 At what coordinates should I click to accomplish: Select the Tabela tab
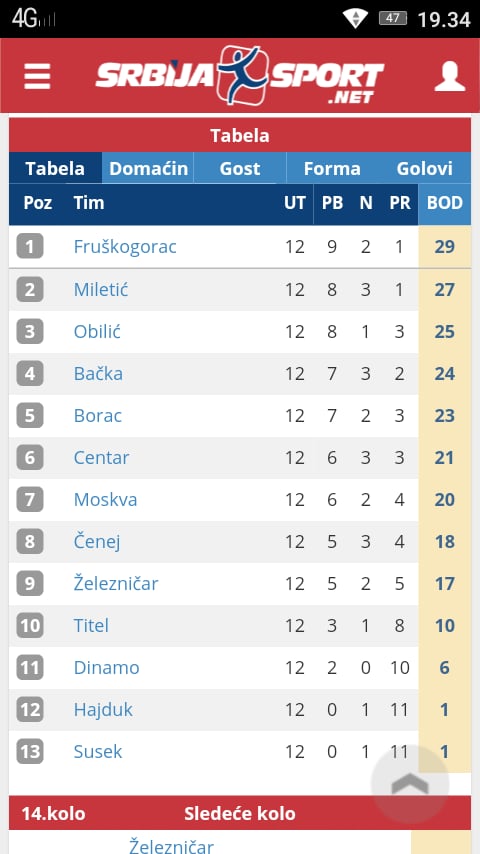[55, 168]
